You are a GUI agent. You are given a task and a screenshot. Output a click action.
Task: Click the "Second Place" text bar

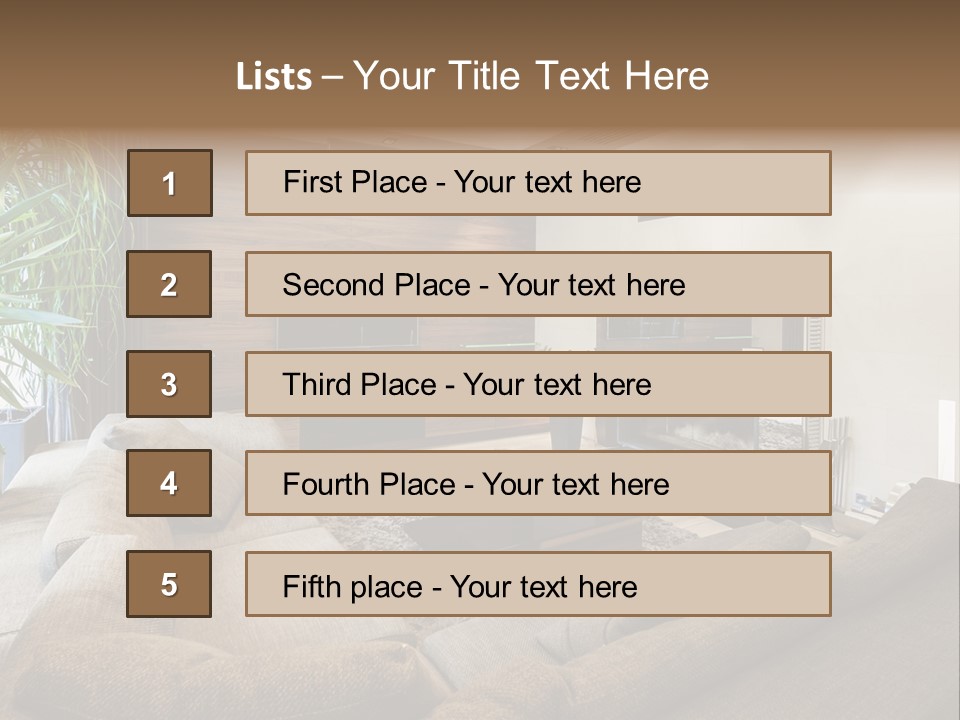coord(538,284)
